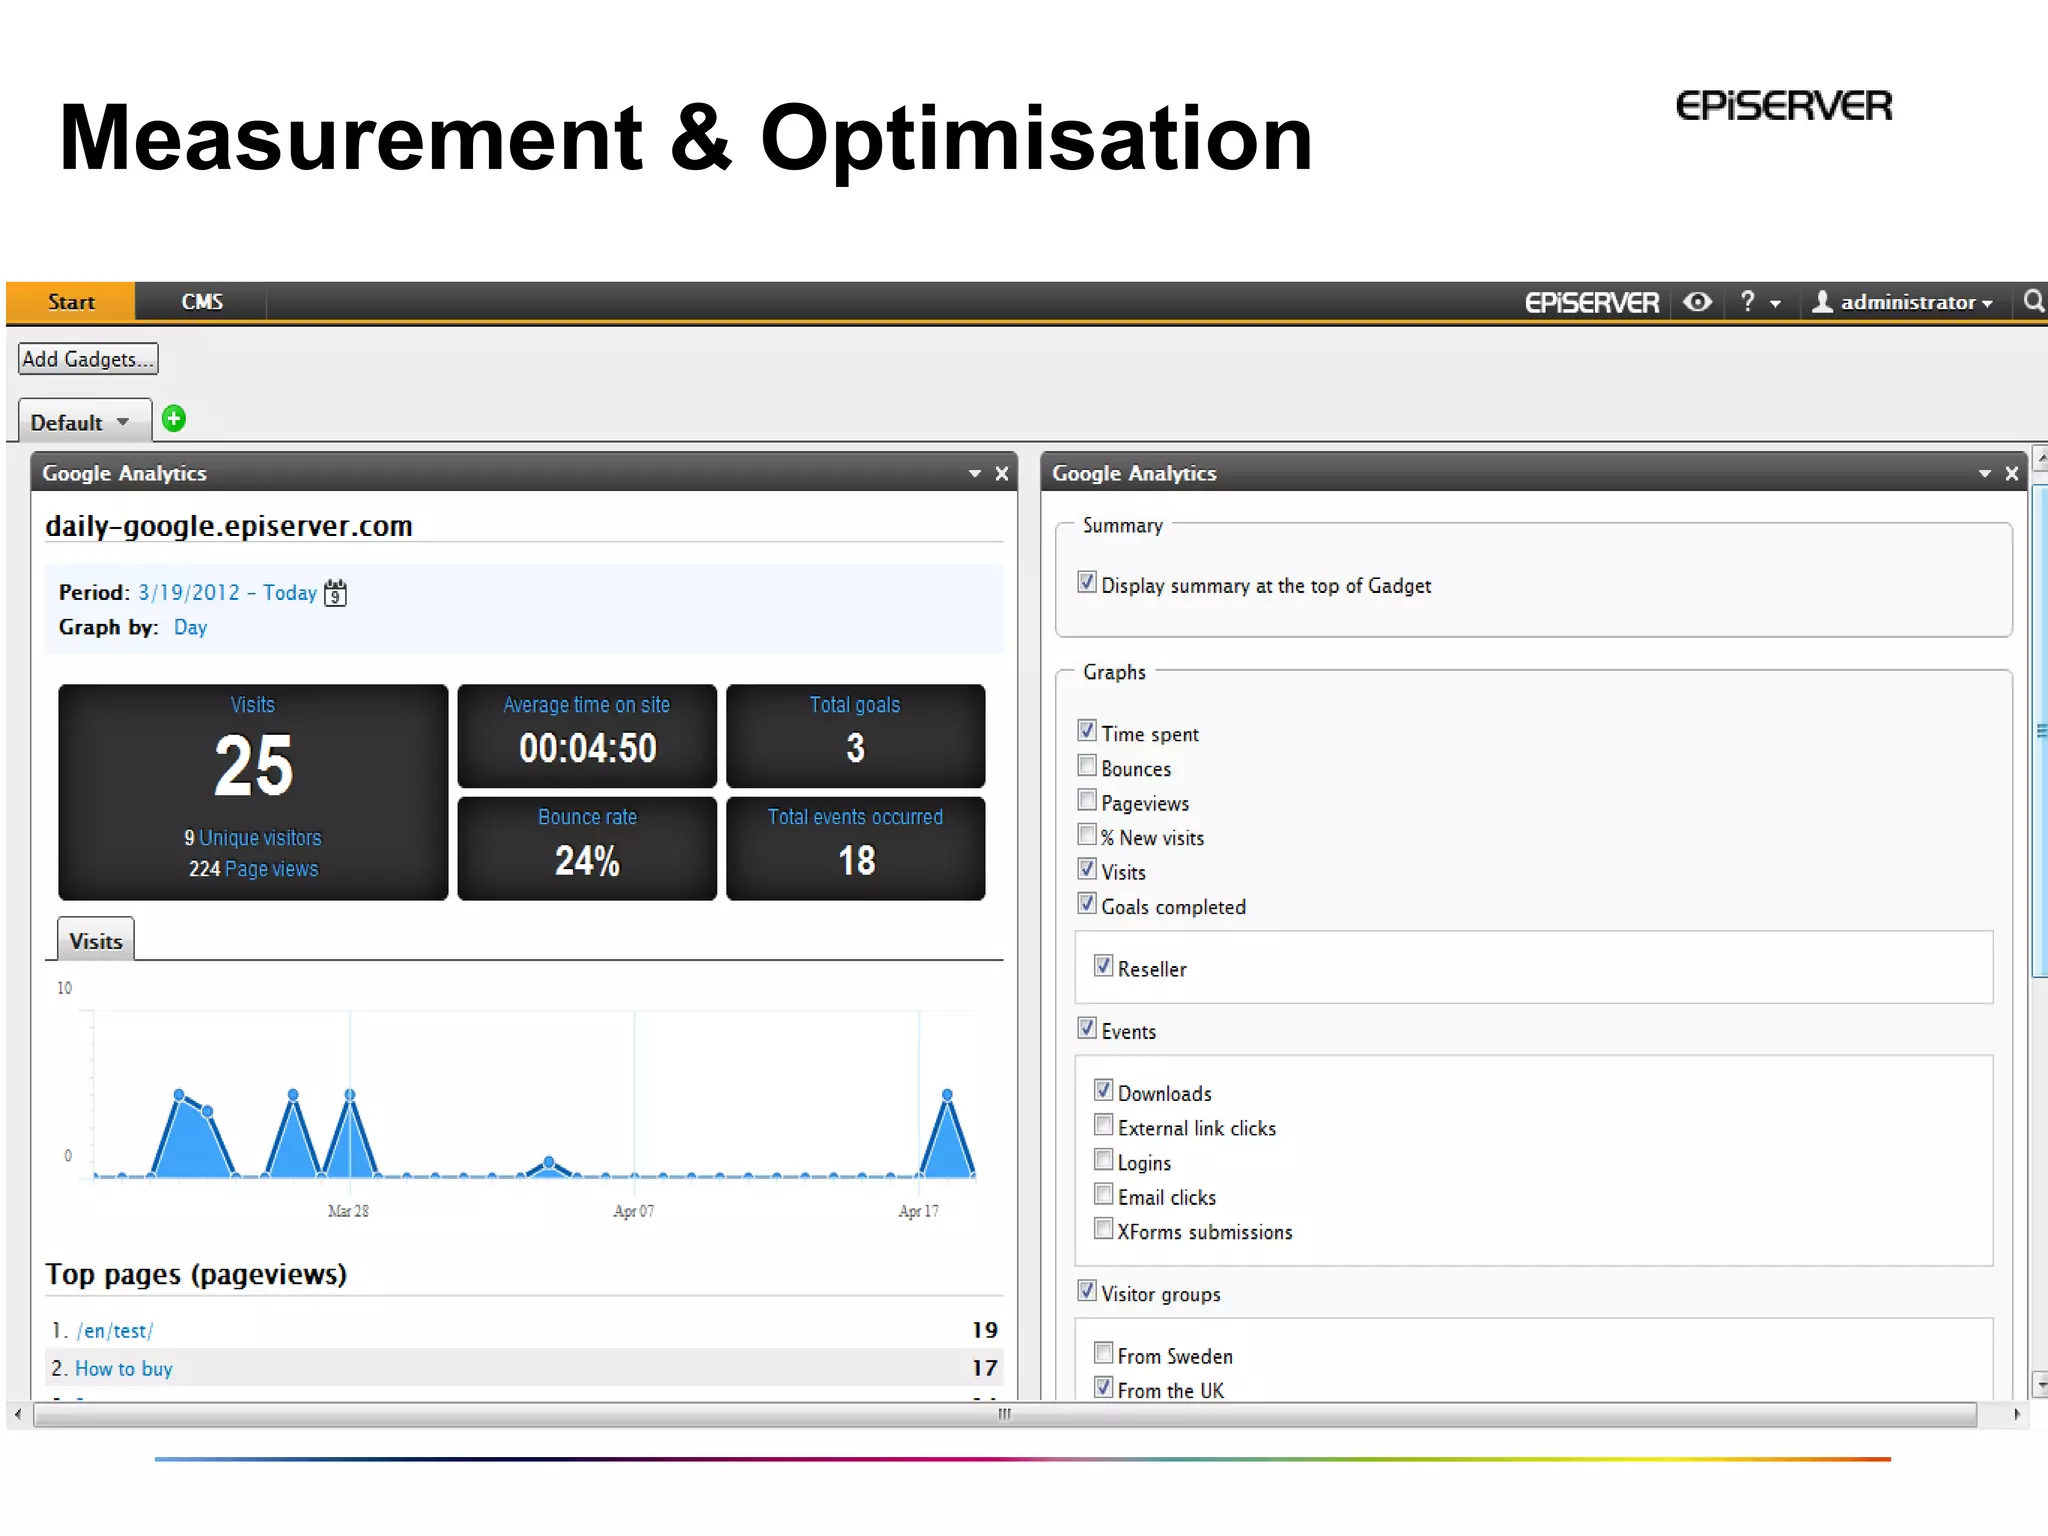
Task: Select the Default dashboard tab
Action: coord(85,421)
